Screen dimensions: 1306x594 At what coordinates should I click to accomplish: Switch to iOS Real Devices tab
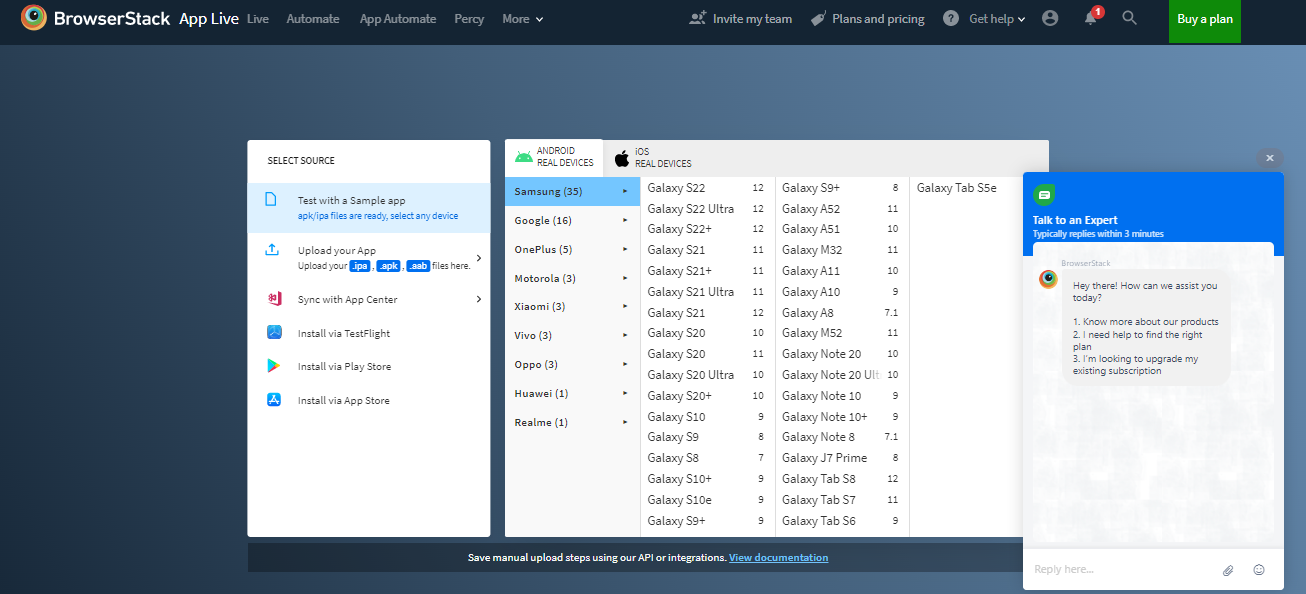[x=654, y=158]
